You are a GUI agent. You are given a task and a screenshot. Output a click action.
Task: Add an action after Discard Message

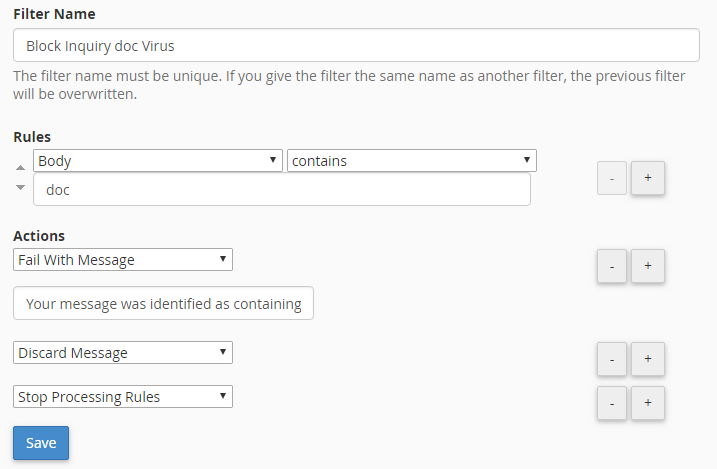click(647, 359)
